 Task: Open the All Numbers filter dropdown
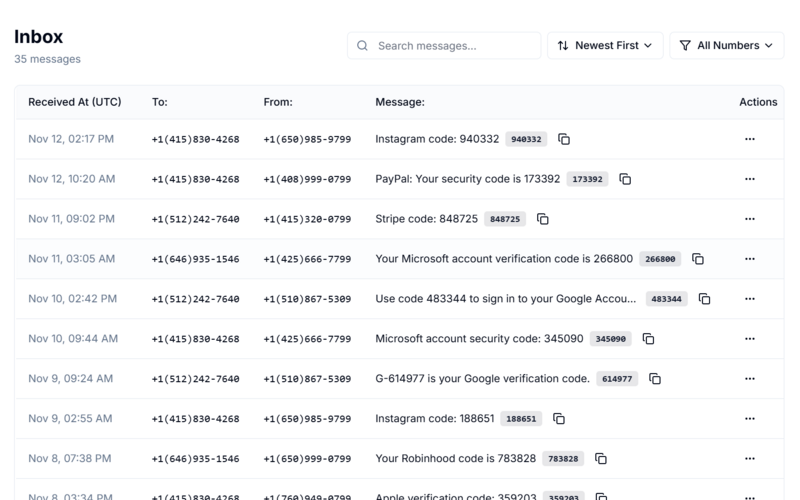tap(727, 45)
